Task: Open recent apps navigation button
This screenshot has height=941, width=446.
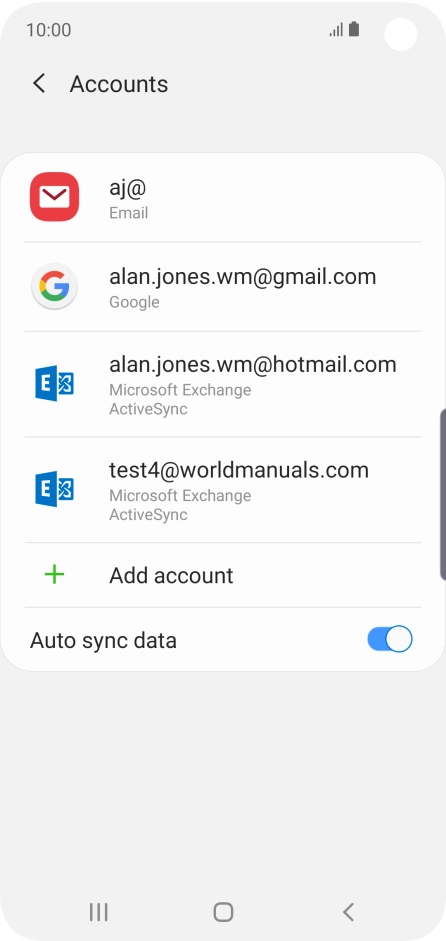Action: click(x=98, y=912)
